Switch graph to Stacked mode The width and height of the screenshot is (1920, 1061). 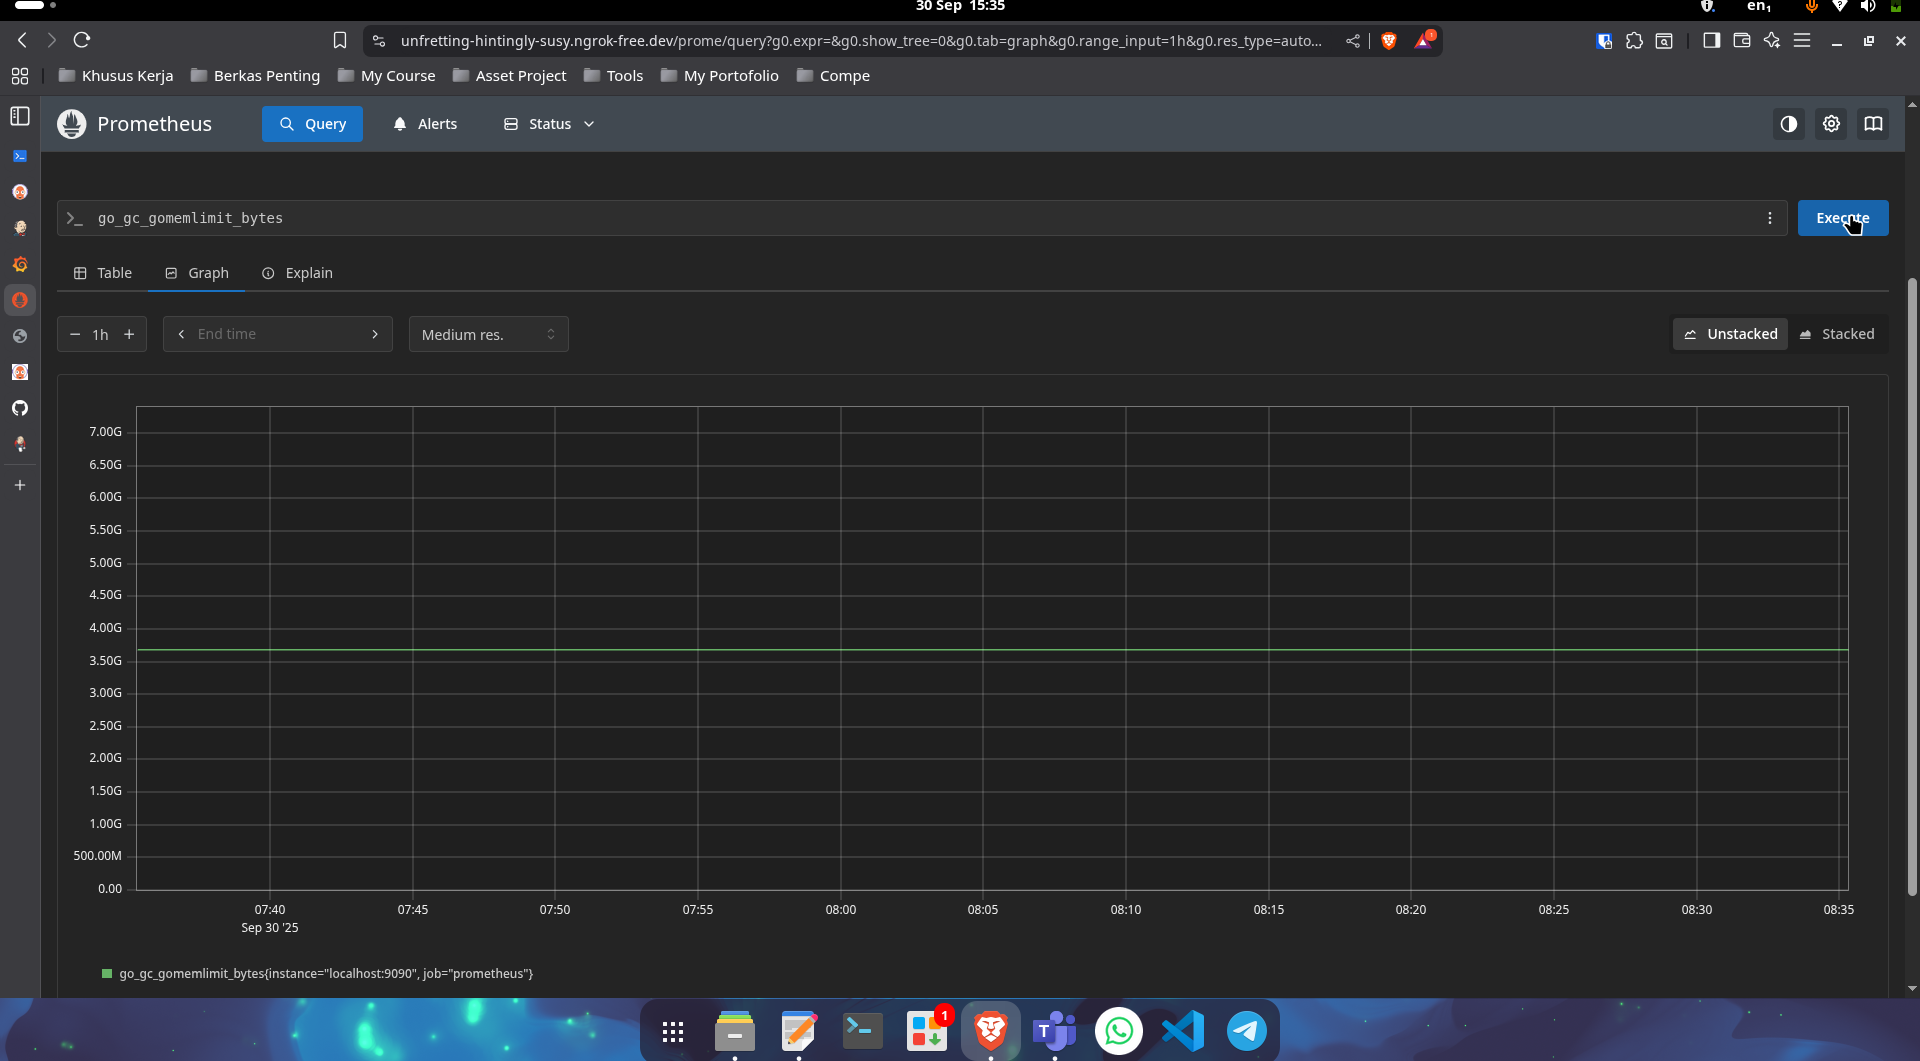(x=1837, y=334)
